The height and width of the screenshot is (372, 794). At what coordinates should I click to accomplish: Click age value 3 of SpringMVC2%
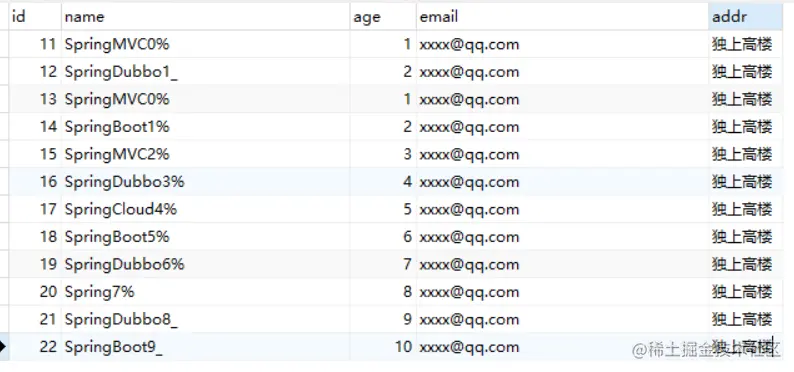383,154
